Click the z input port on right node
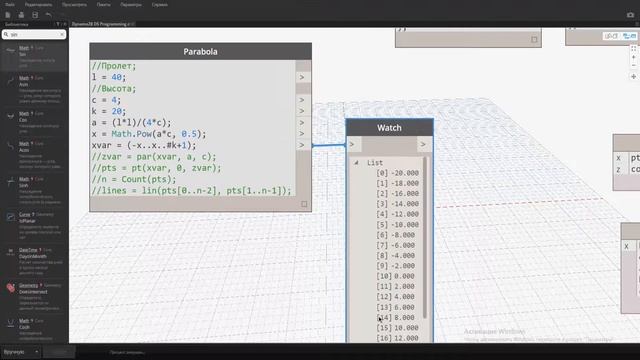This screenshot has height=360, width=640. [619, 169]
